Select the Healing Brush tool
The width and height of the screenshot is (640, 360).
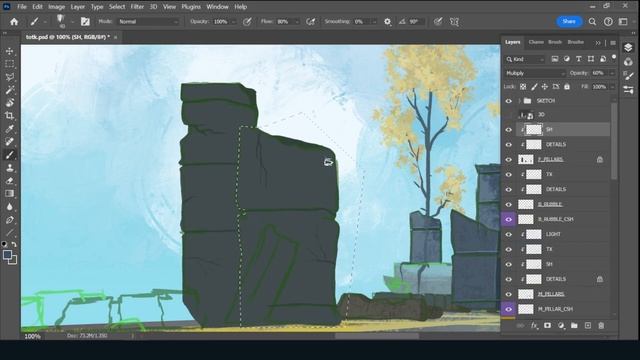tap(9, 142)
